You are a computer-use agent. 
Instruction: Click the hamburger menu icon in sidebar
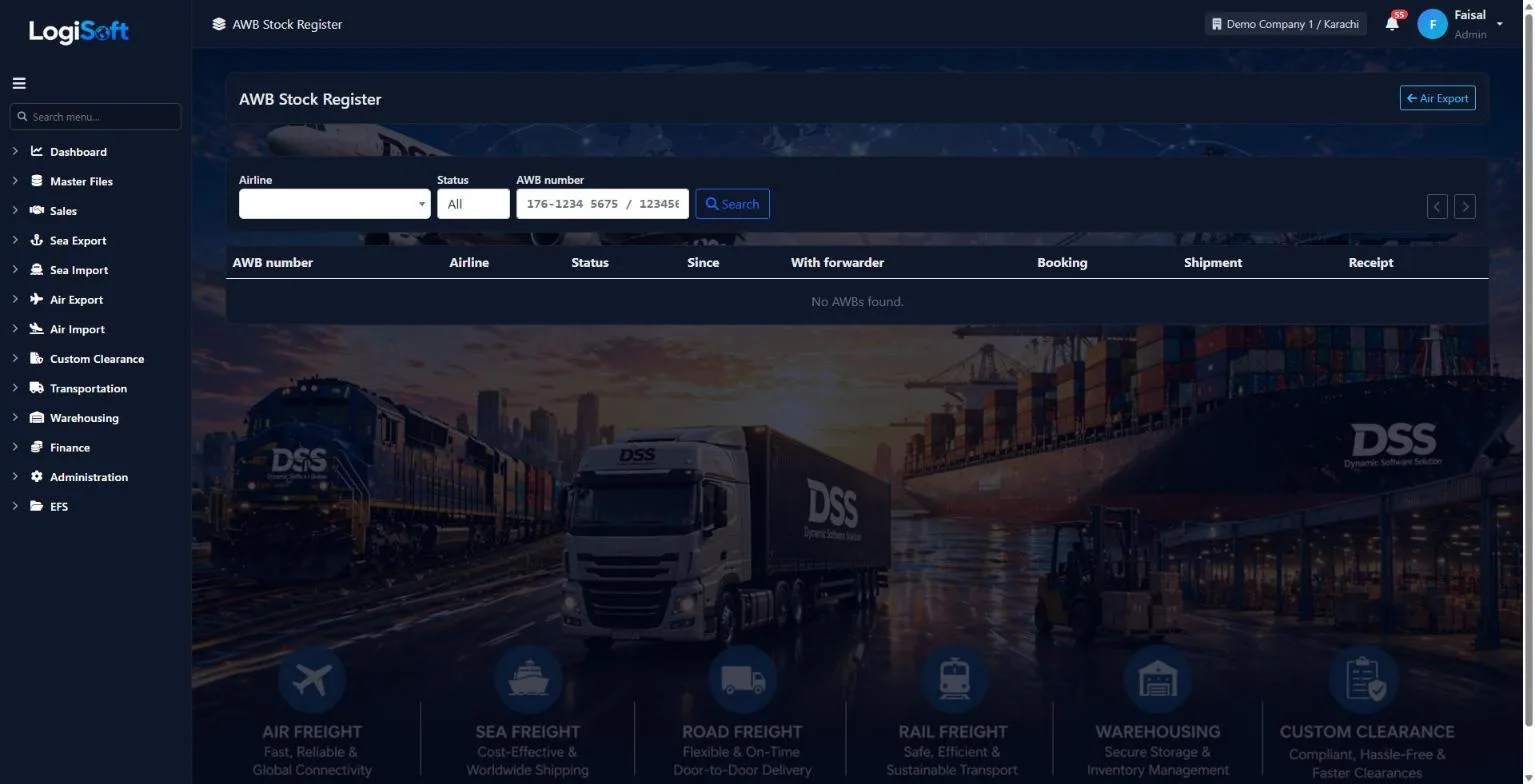pos(19,84)
